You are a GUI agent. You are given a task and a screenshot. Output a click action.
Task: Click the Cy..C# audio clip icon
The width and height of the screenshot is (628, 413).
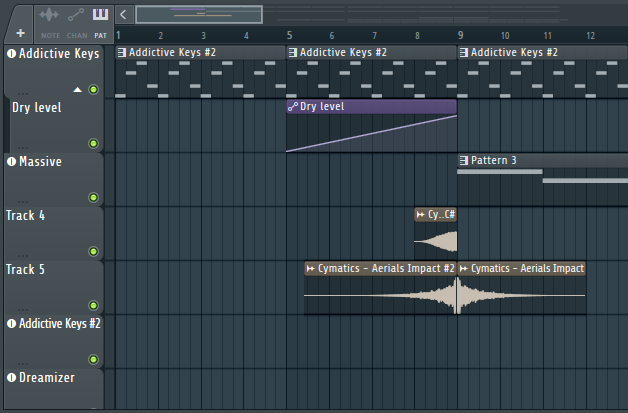(421, 214)
